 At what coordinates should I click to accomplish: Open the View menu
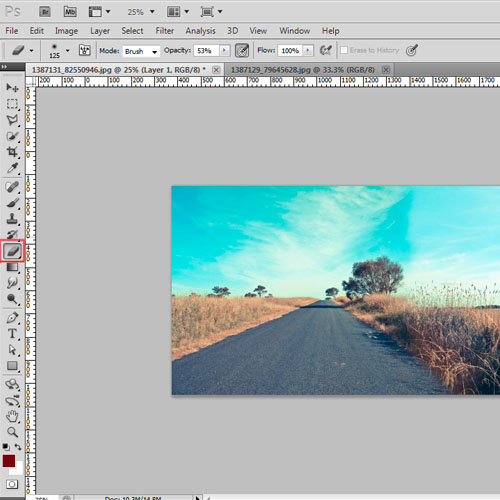258,31
